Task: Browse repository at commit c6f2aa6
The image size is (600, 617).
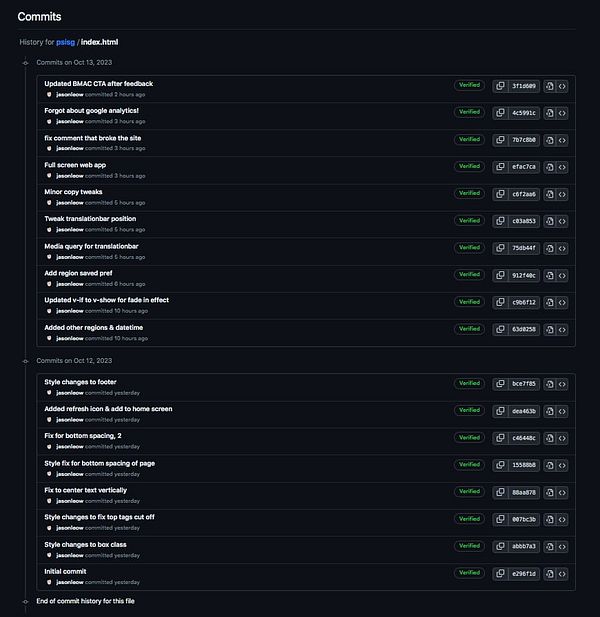Action: [563, 194]
